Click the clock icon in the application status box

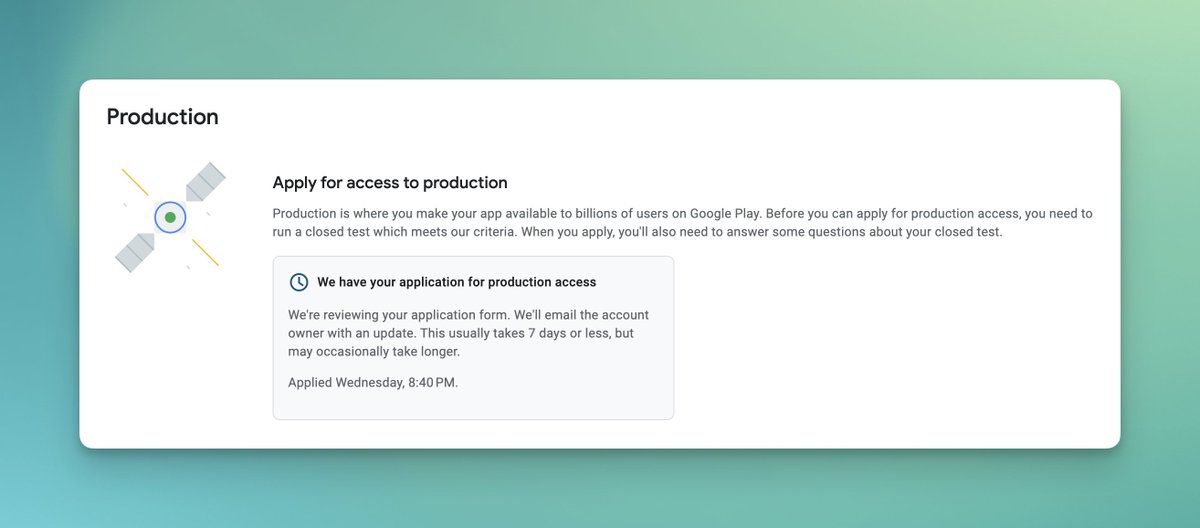[x=298, y=282]
